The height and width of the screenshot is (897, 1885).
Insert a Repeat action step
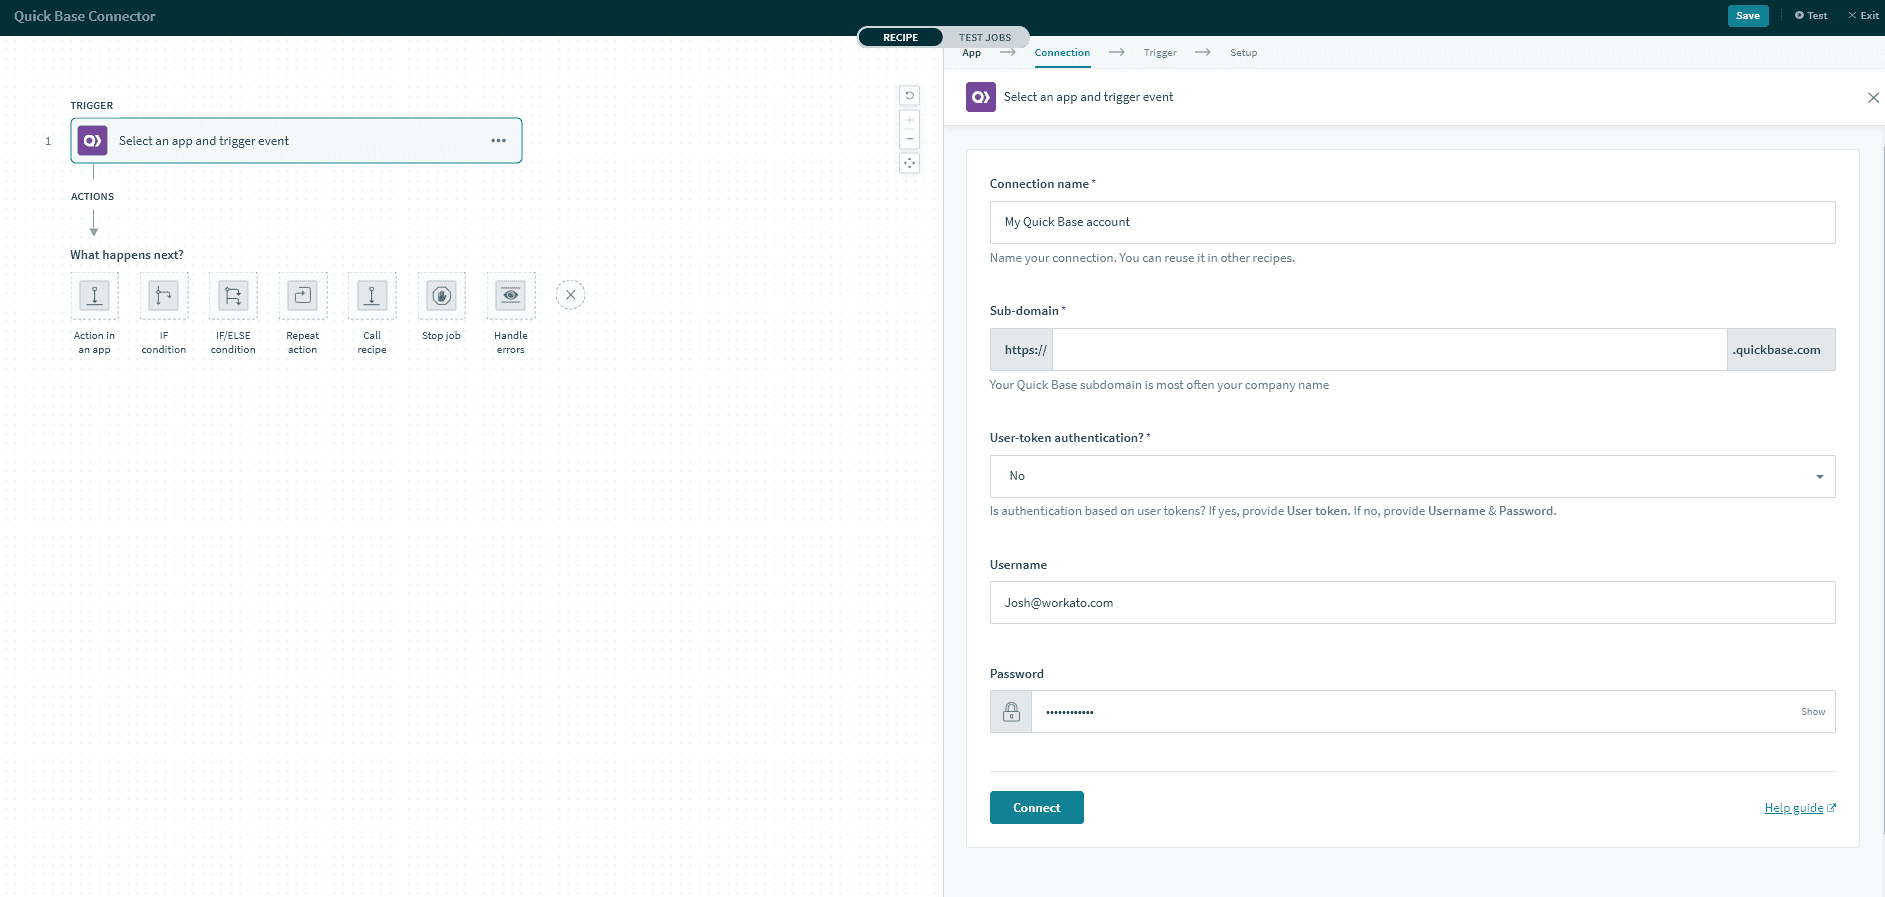pyautogui.click(x=302, y=296)
